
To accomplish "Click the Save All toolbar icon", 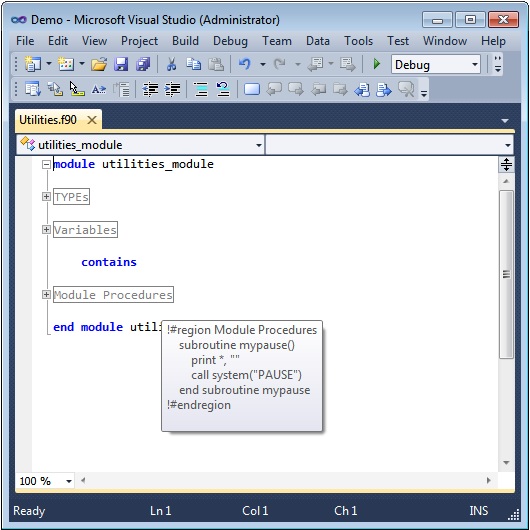I will coord(143,64).
